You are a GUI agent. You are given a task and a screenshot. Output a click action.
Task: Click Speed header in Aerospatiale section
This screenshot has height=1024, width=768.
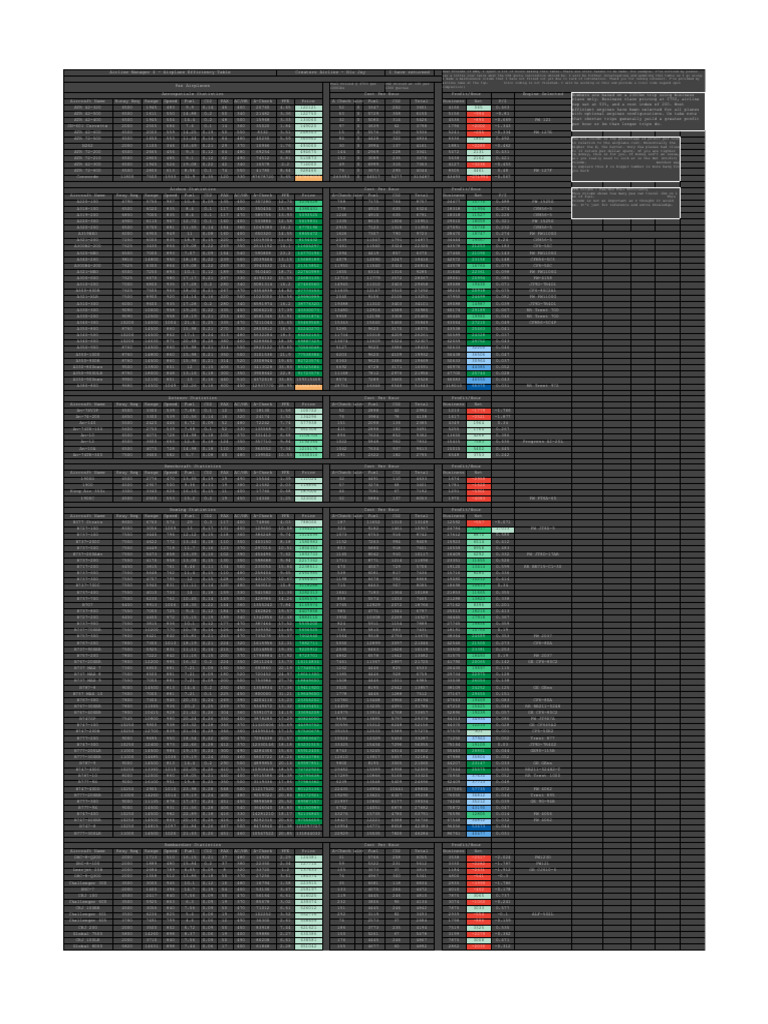coord(171,101)
